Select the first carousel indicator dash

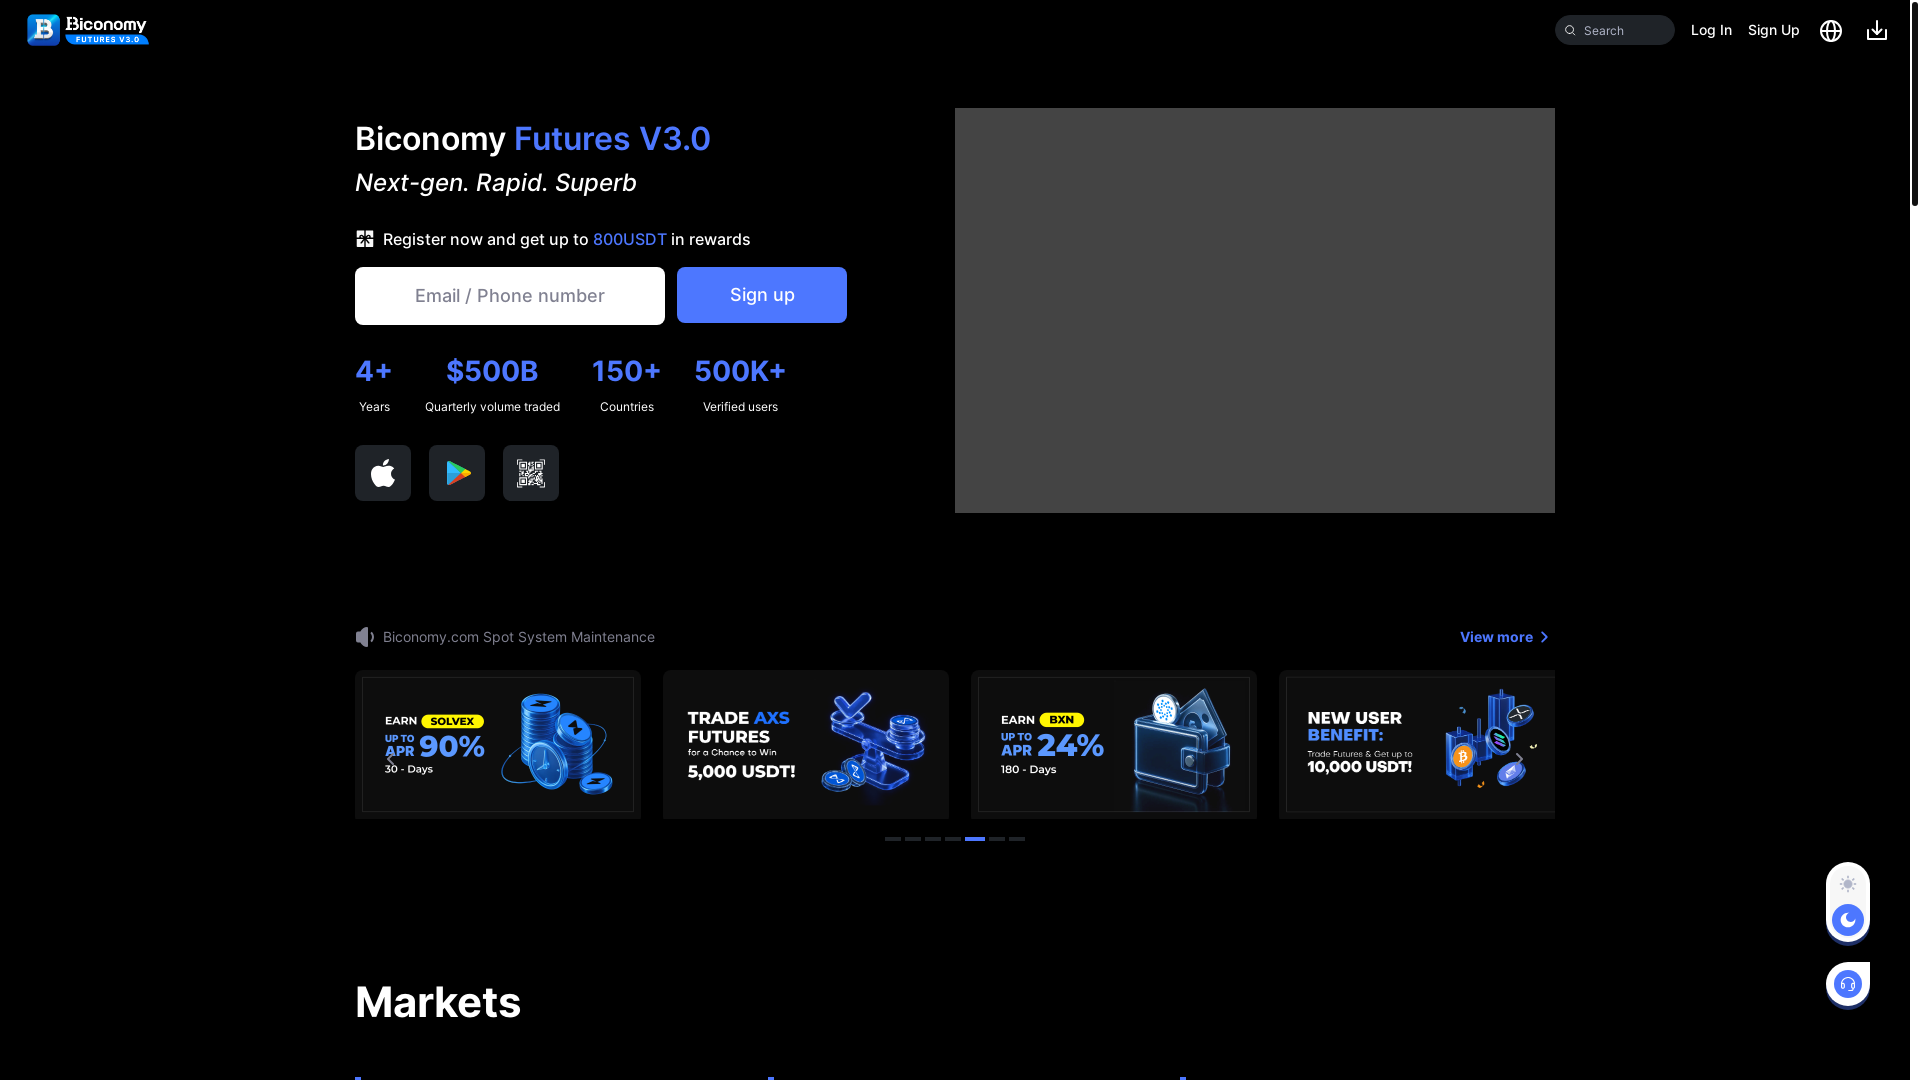pos(893,839)
